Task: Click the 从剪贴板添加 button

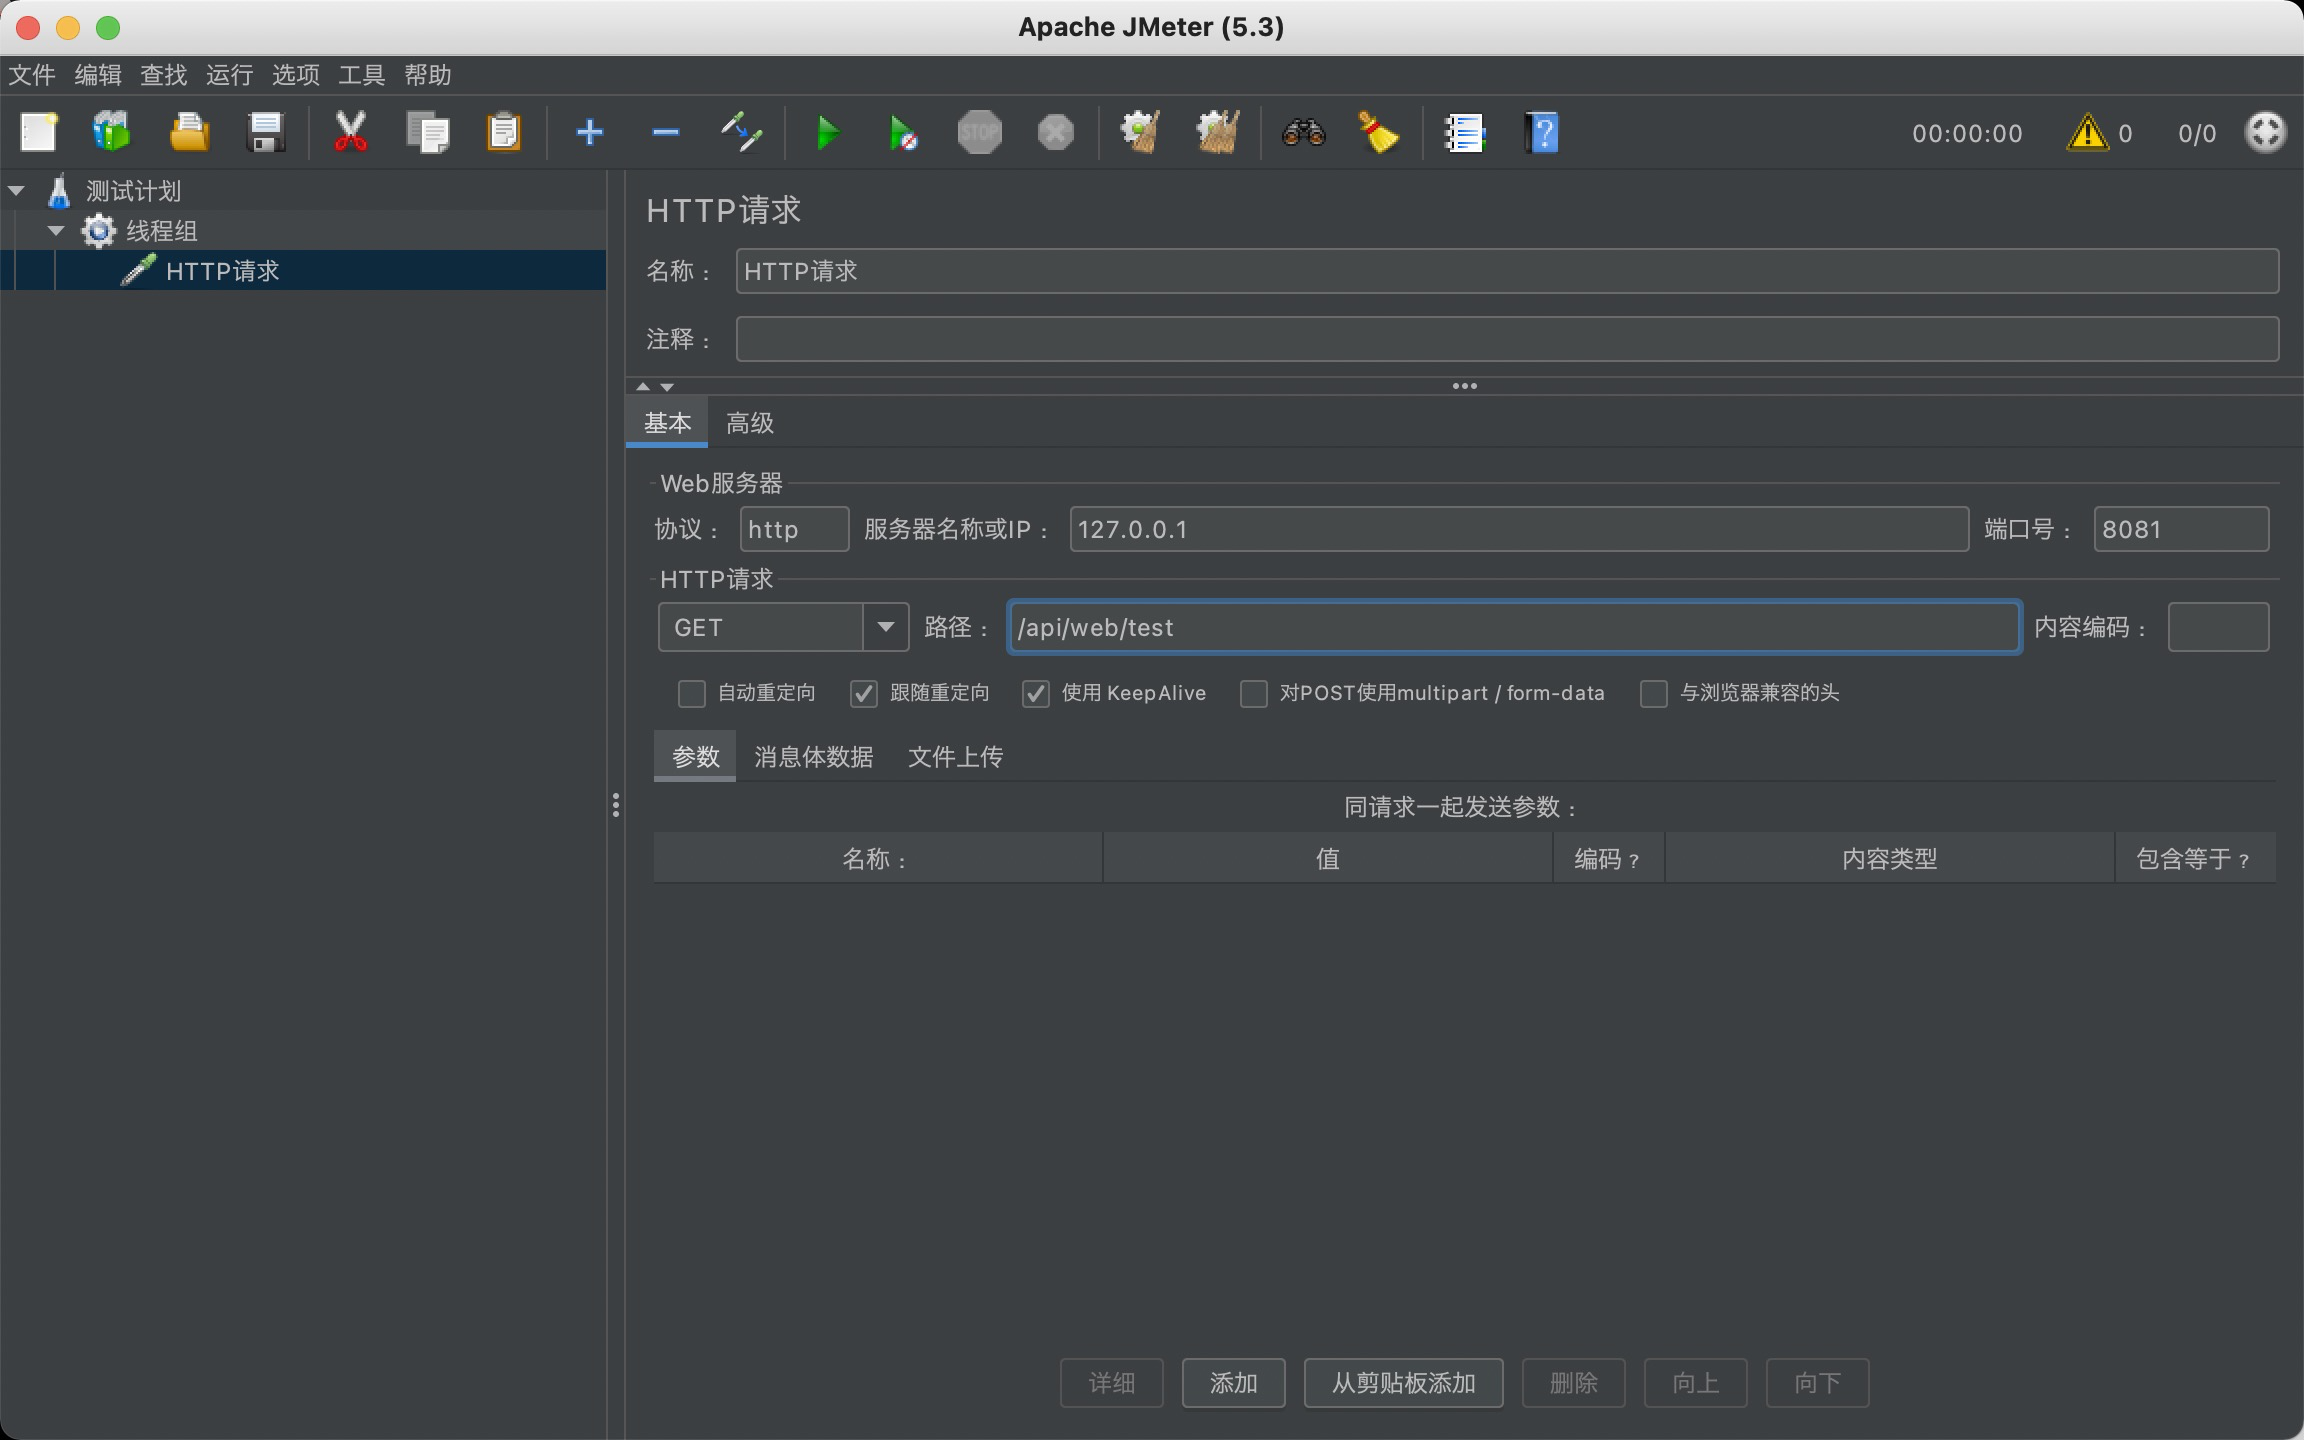Action: pyautogui.click(x=1403, y=1383)
